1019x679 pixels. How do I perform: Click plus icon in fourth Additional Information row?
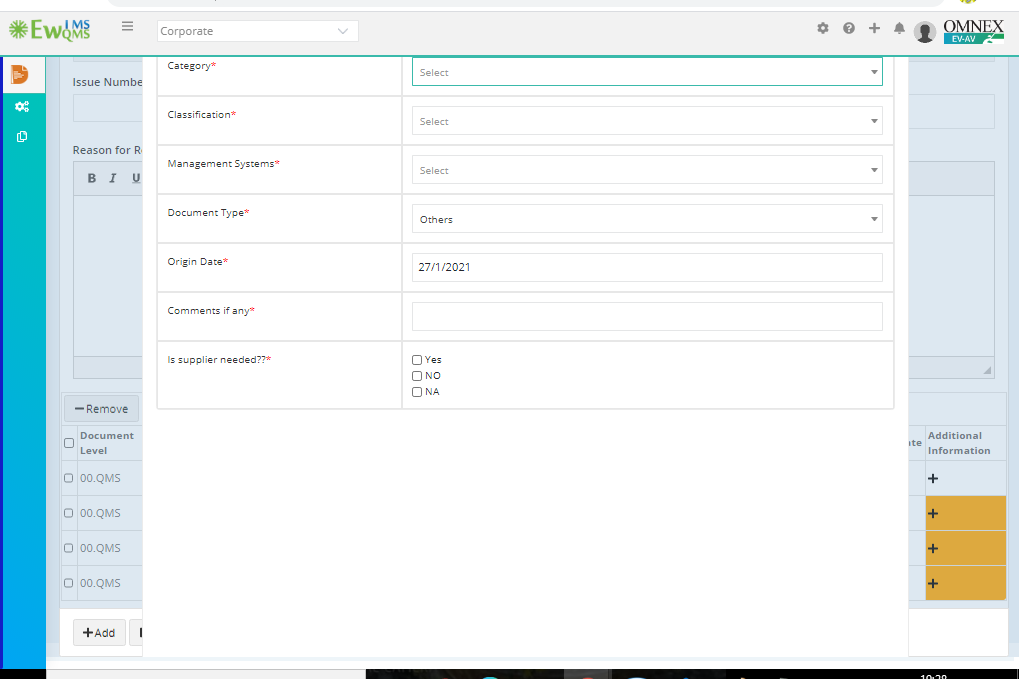click(x=933, y=583)
